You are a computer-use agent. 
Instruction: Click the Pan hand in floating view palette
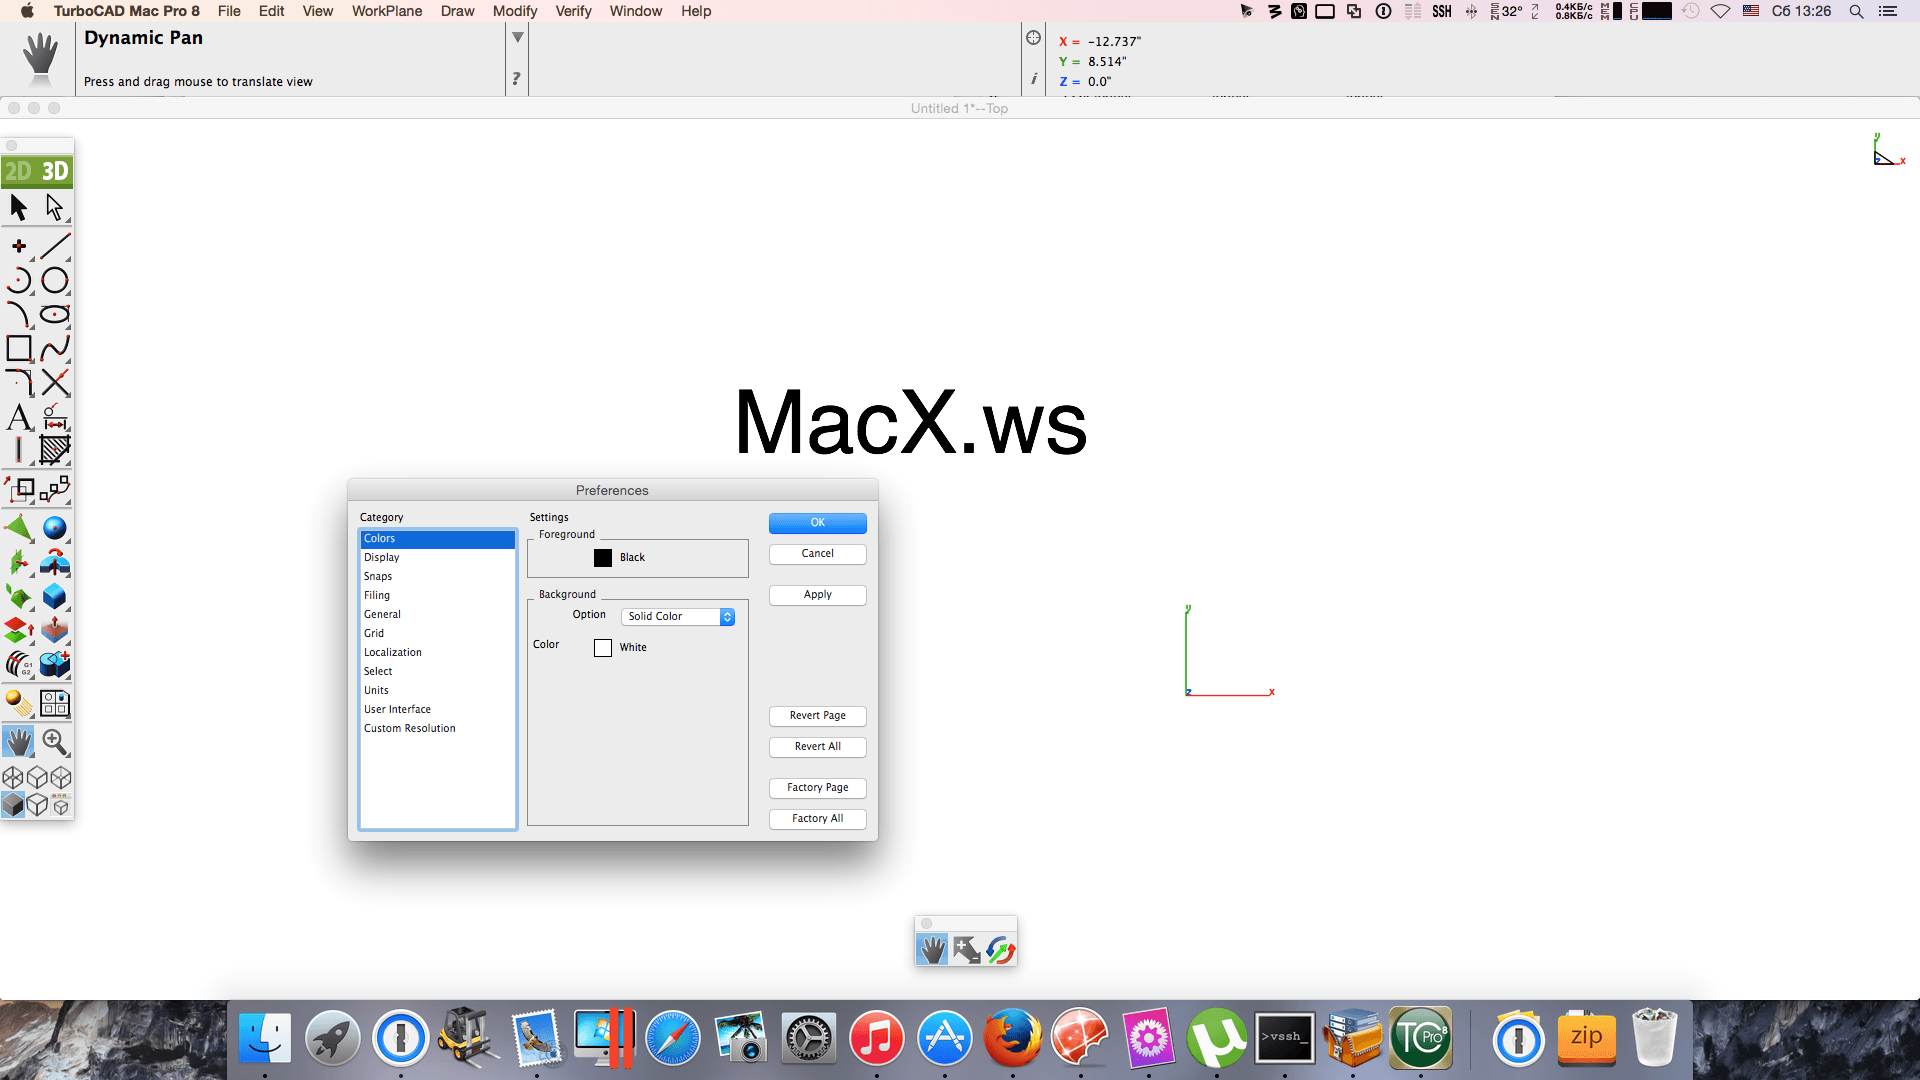point(932,950)
